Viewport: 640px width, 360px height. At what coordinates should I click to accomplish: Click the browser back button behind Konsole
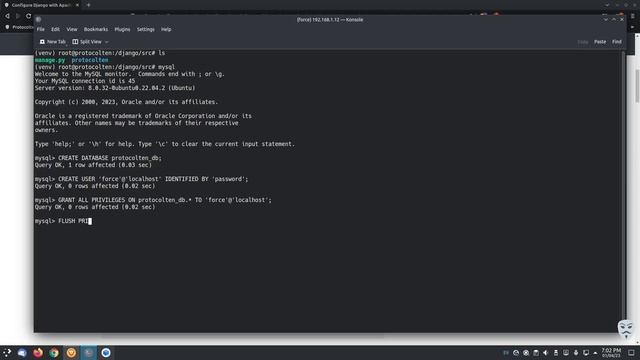(x=7, y=16)
